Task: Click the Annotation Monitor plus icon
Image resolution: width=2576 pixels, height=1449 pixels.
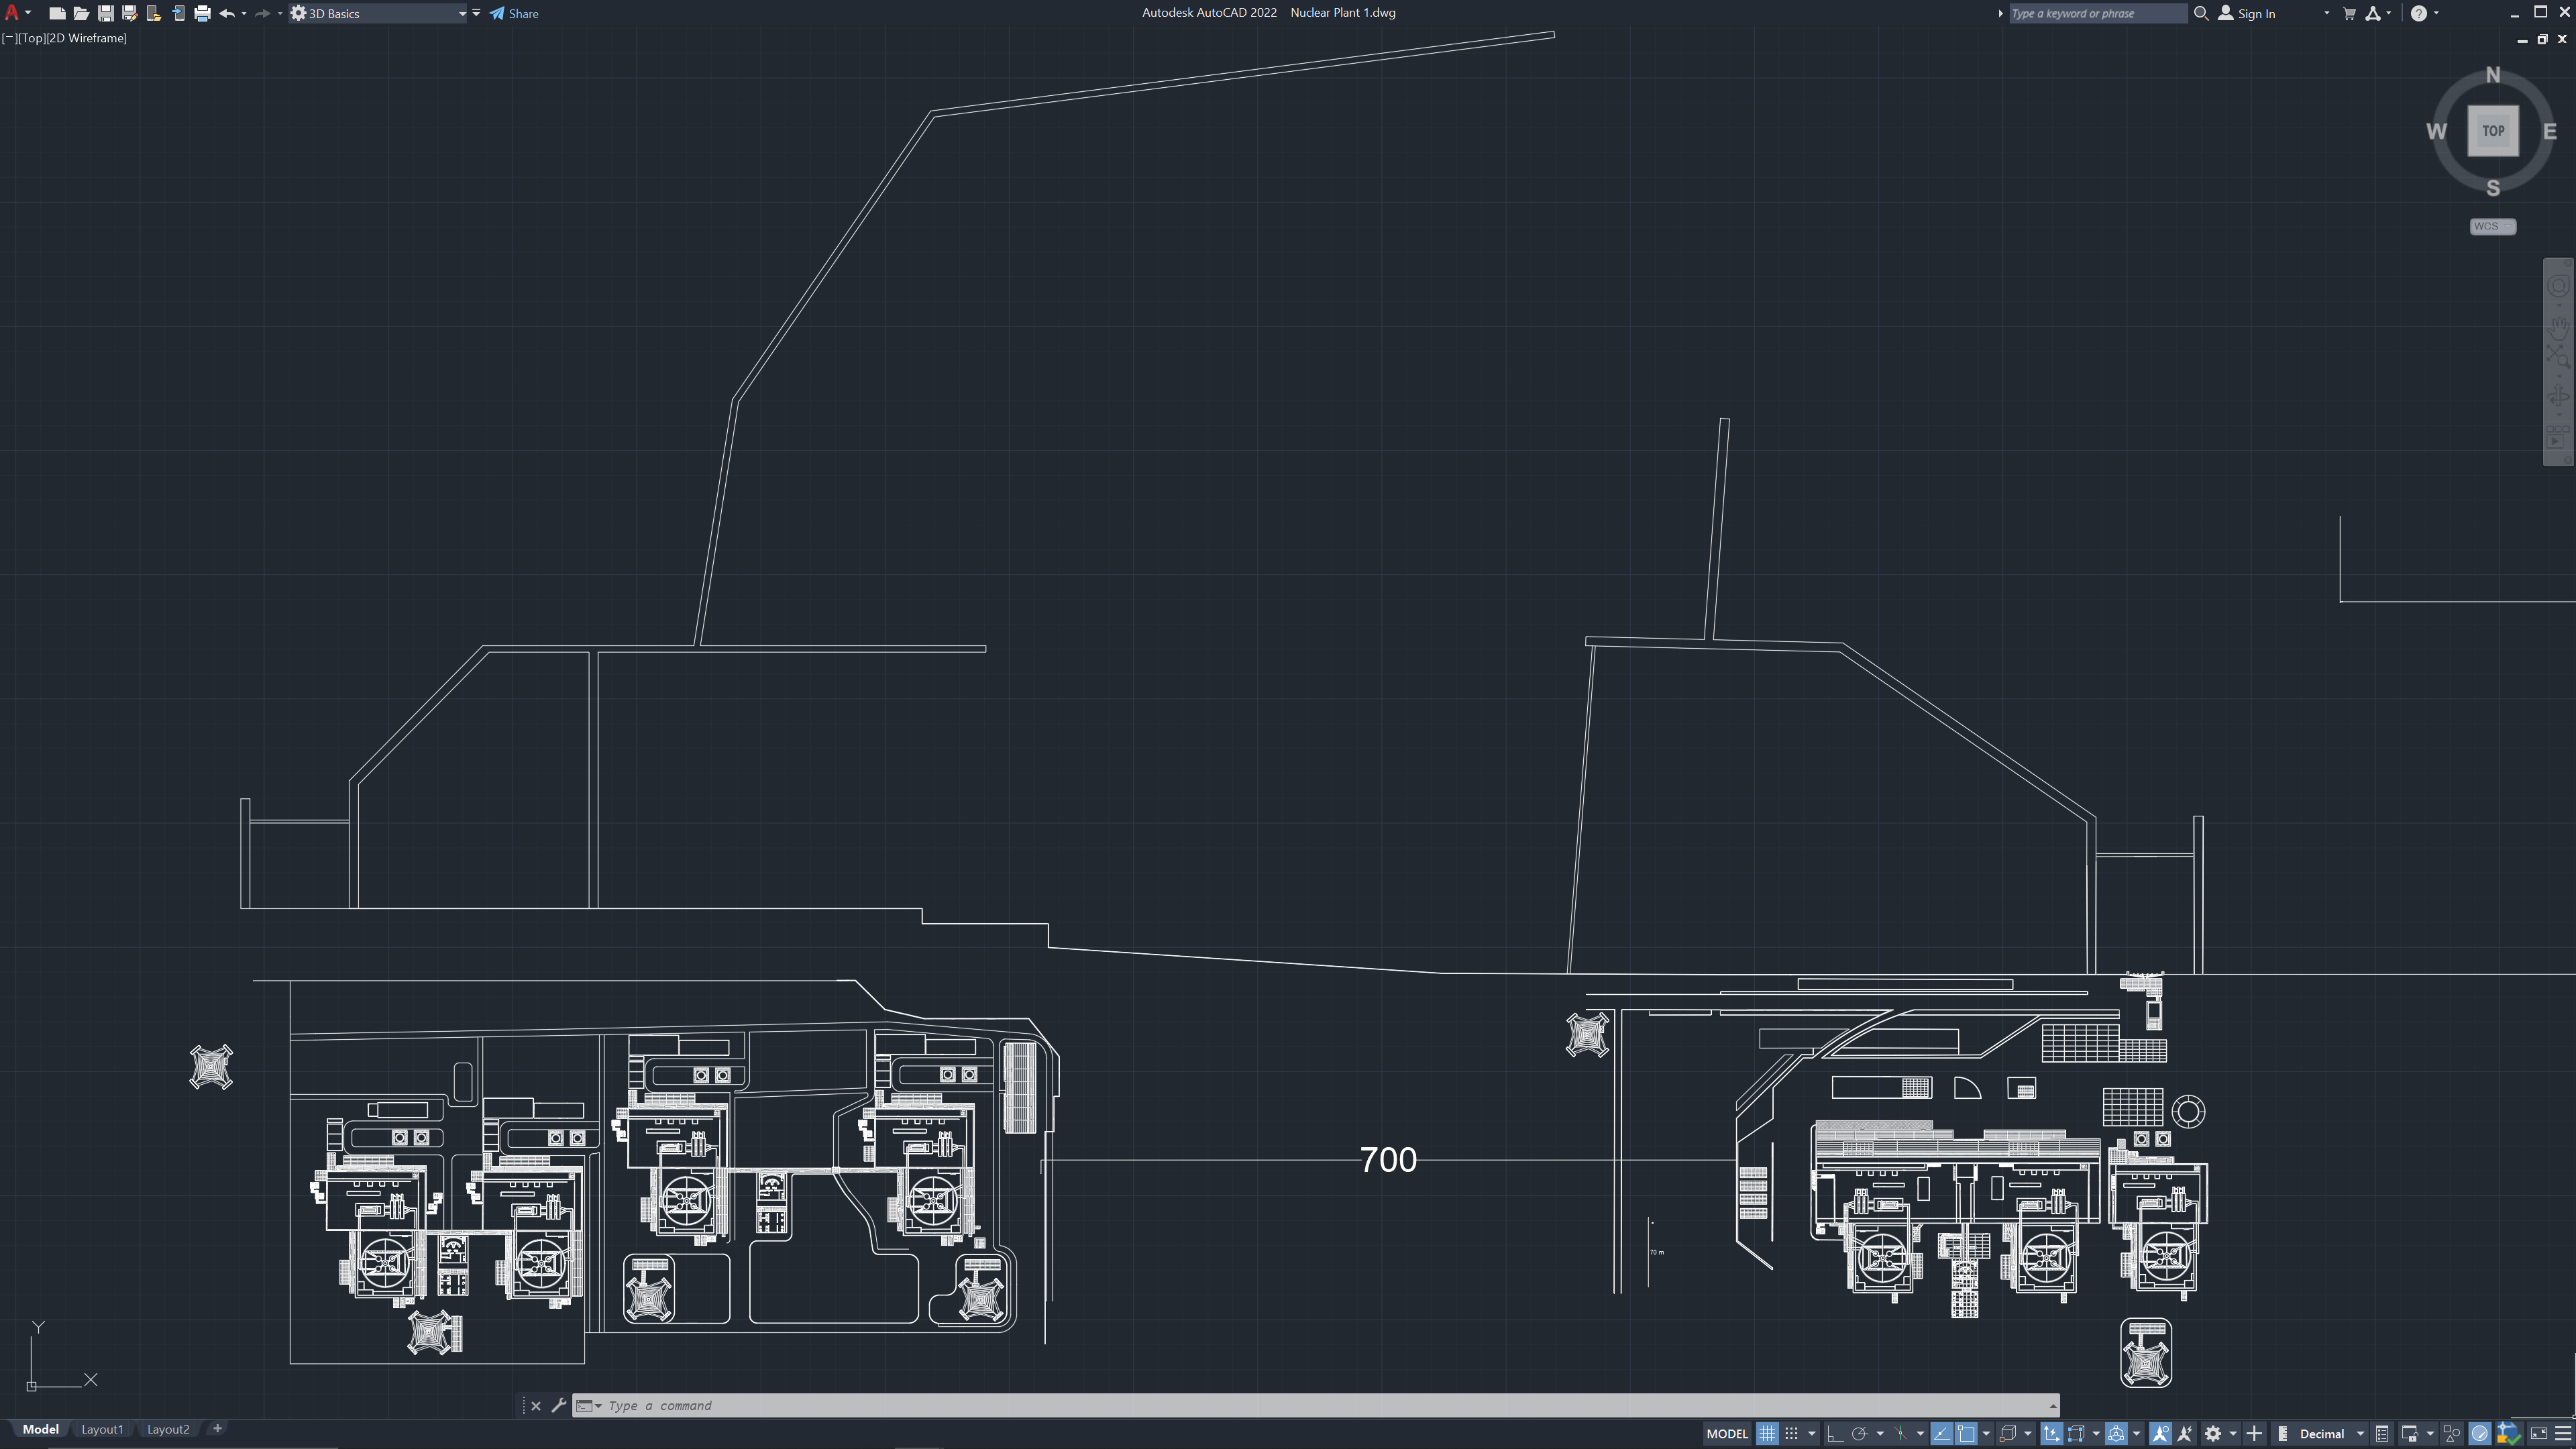Action: (2254, 1434)
